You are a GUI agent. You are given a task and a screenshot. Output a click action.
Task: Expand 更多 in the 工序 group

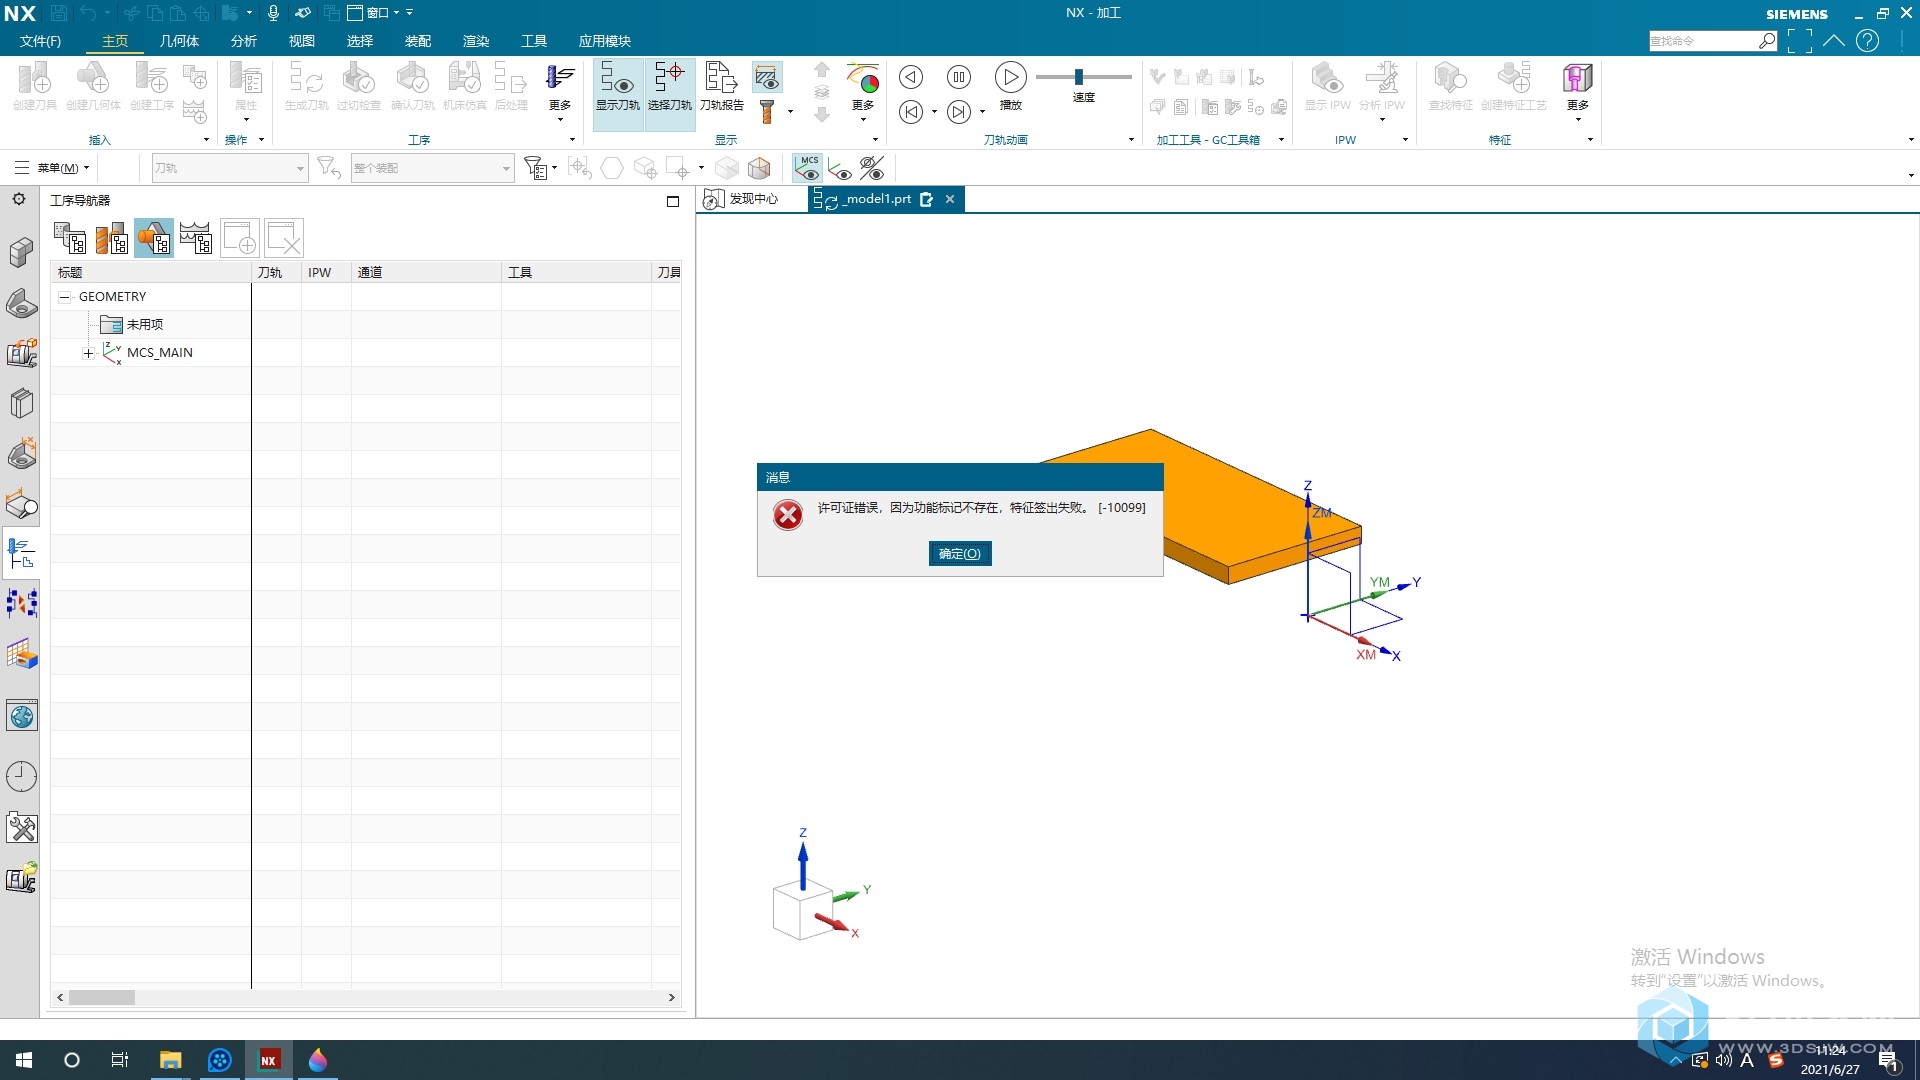[x=560, y=90]
